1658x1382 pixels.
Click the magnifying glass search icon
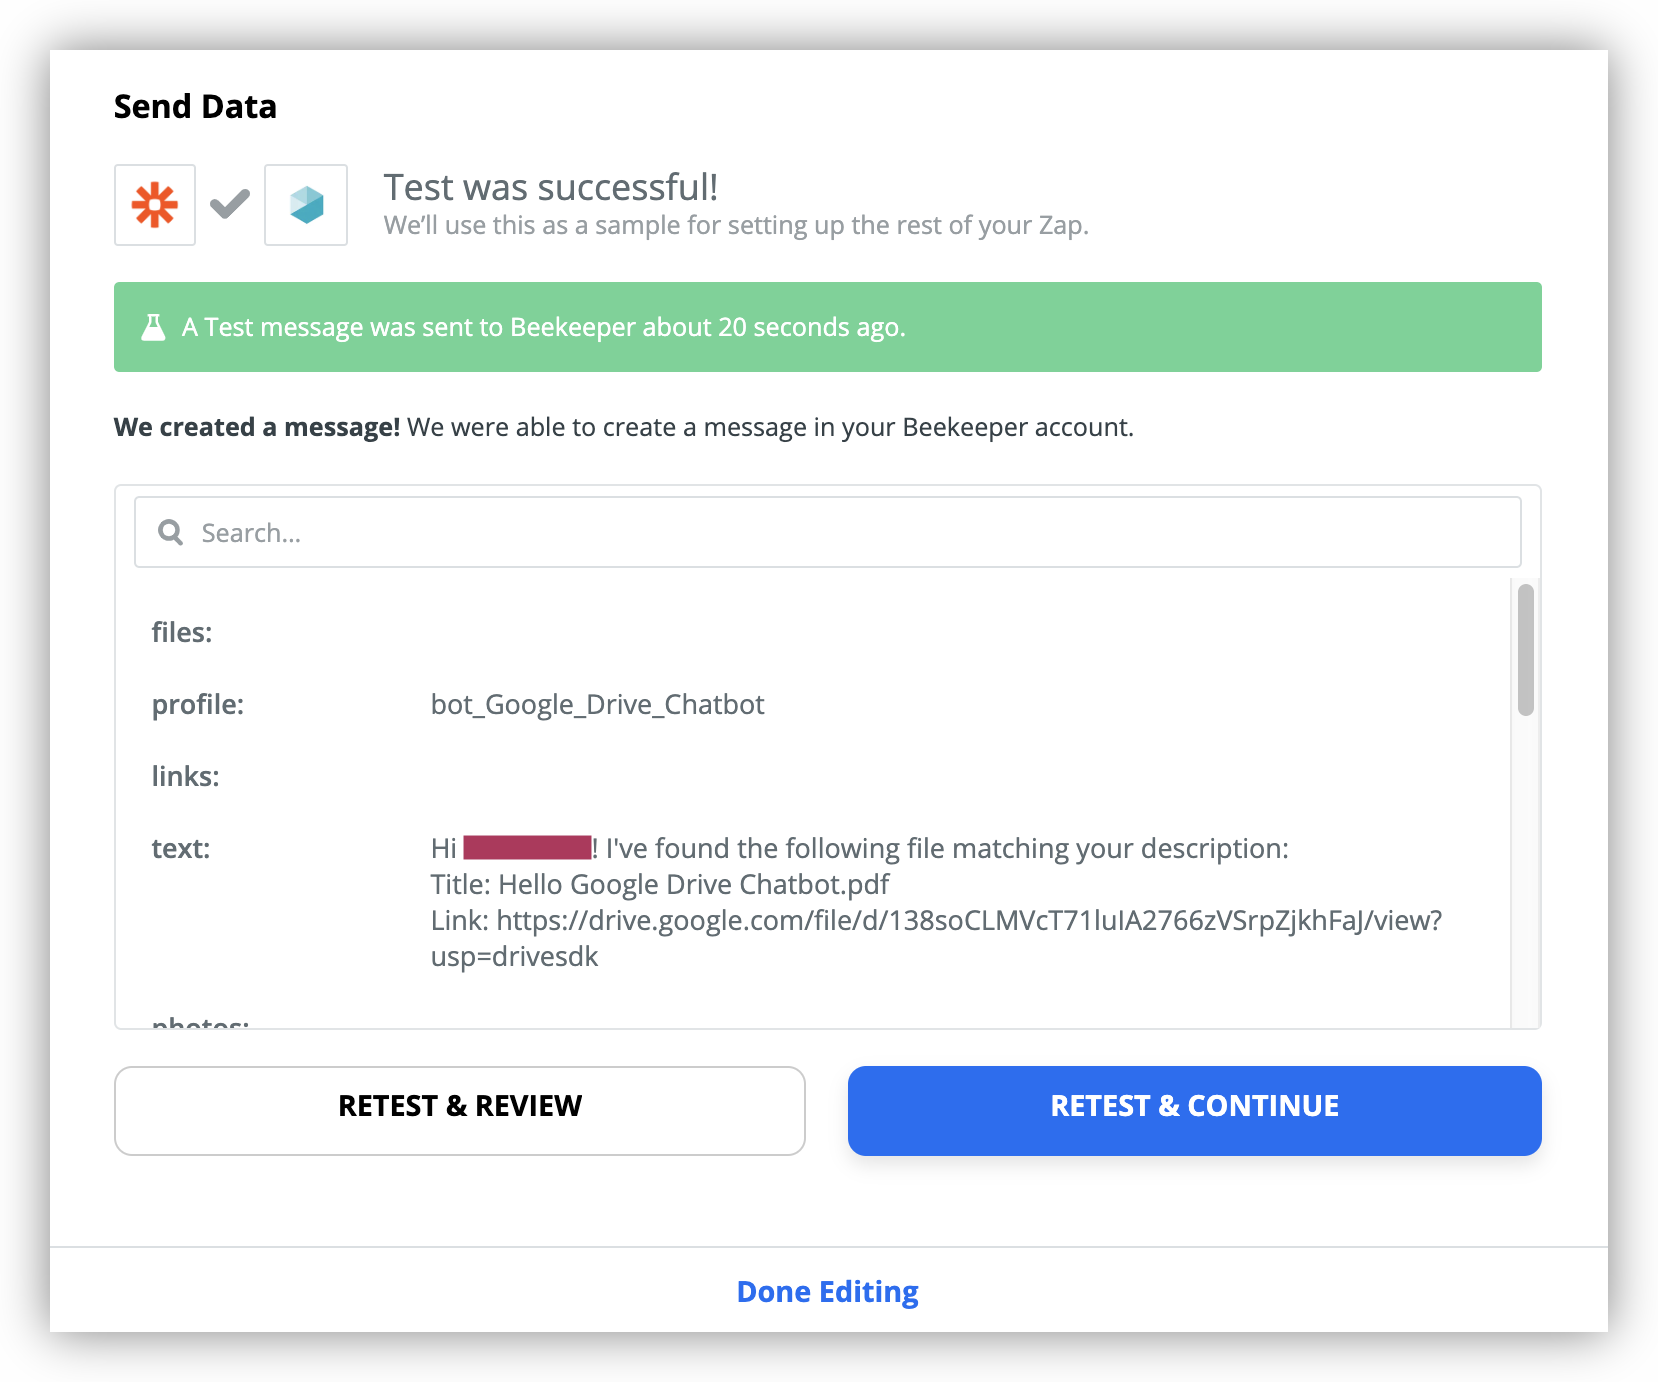pos(171,532)
